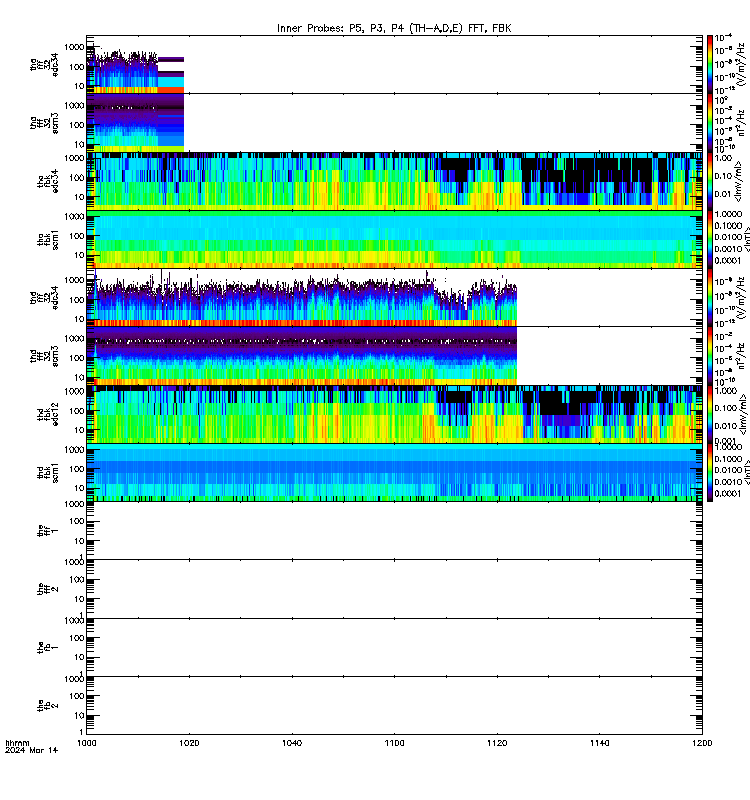750x800 pixels.
Task: Click the 'thd fff 32 scm3' panel label
Action: coord(44,356)
